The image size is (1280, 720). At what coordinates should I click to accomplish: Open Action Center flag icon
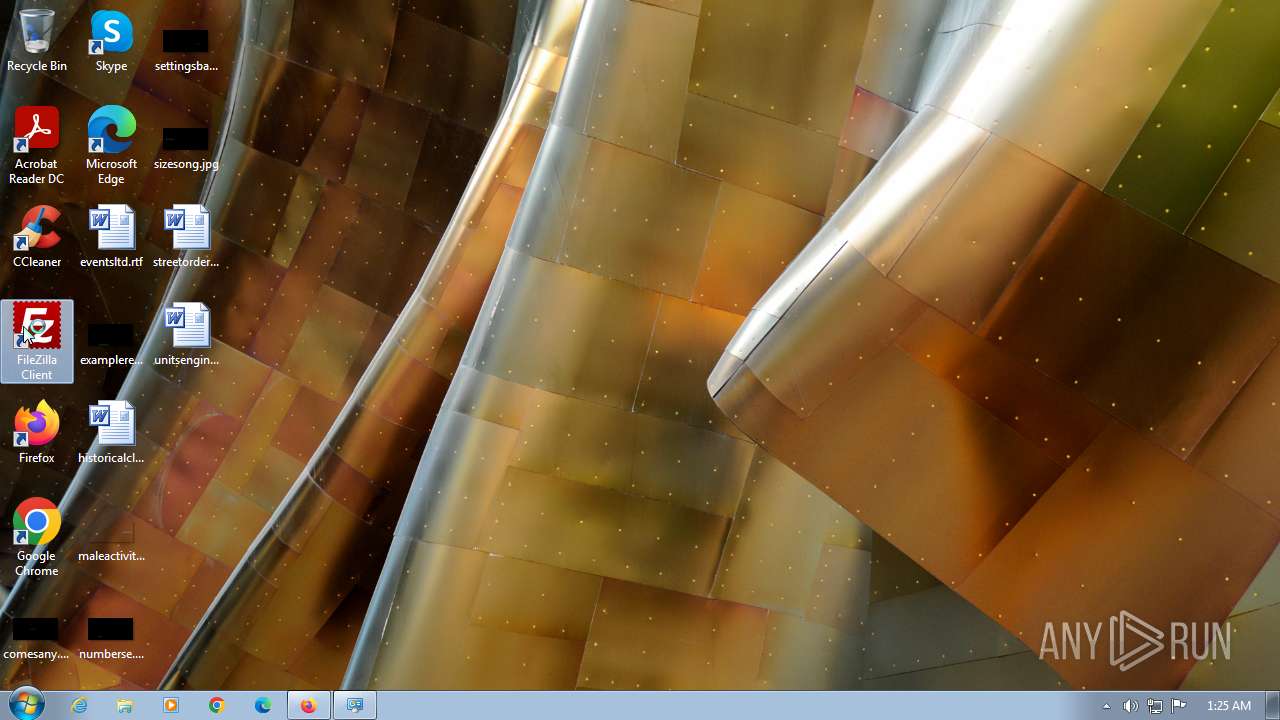[1178, 706]
